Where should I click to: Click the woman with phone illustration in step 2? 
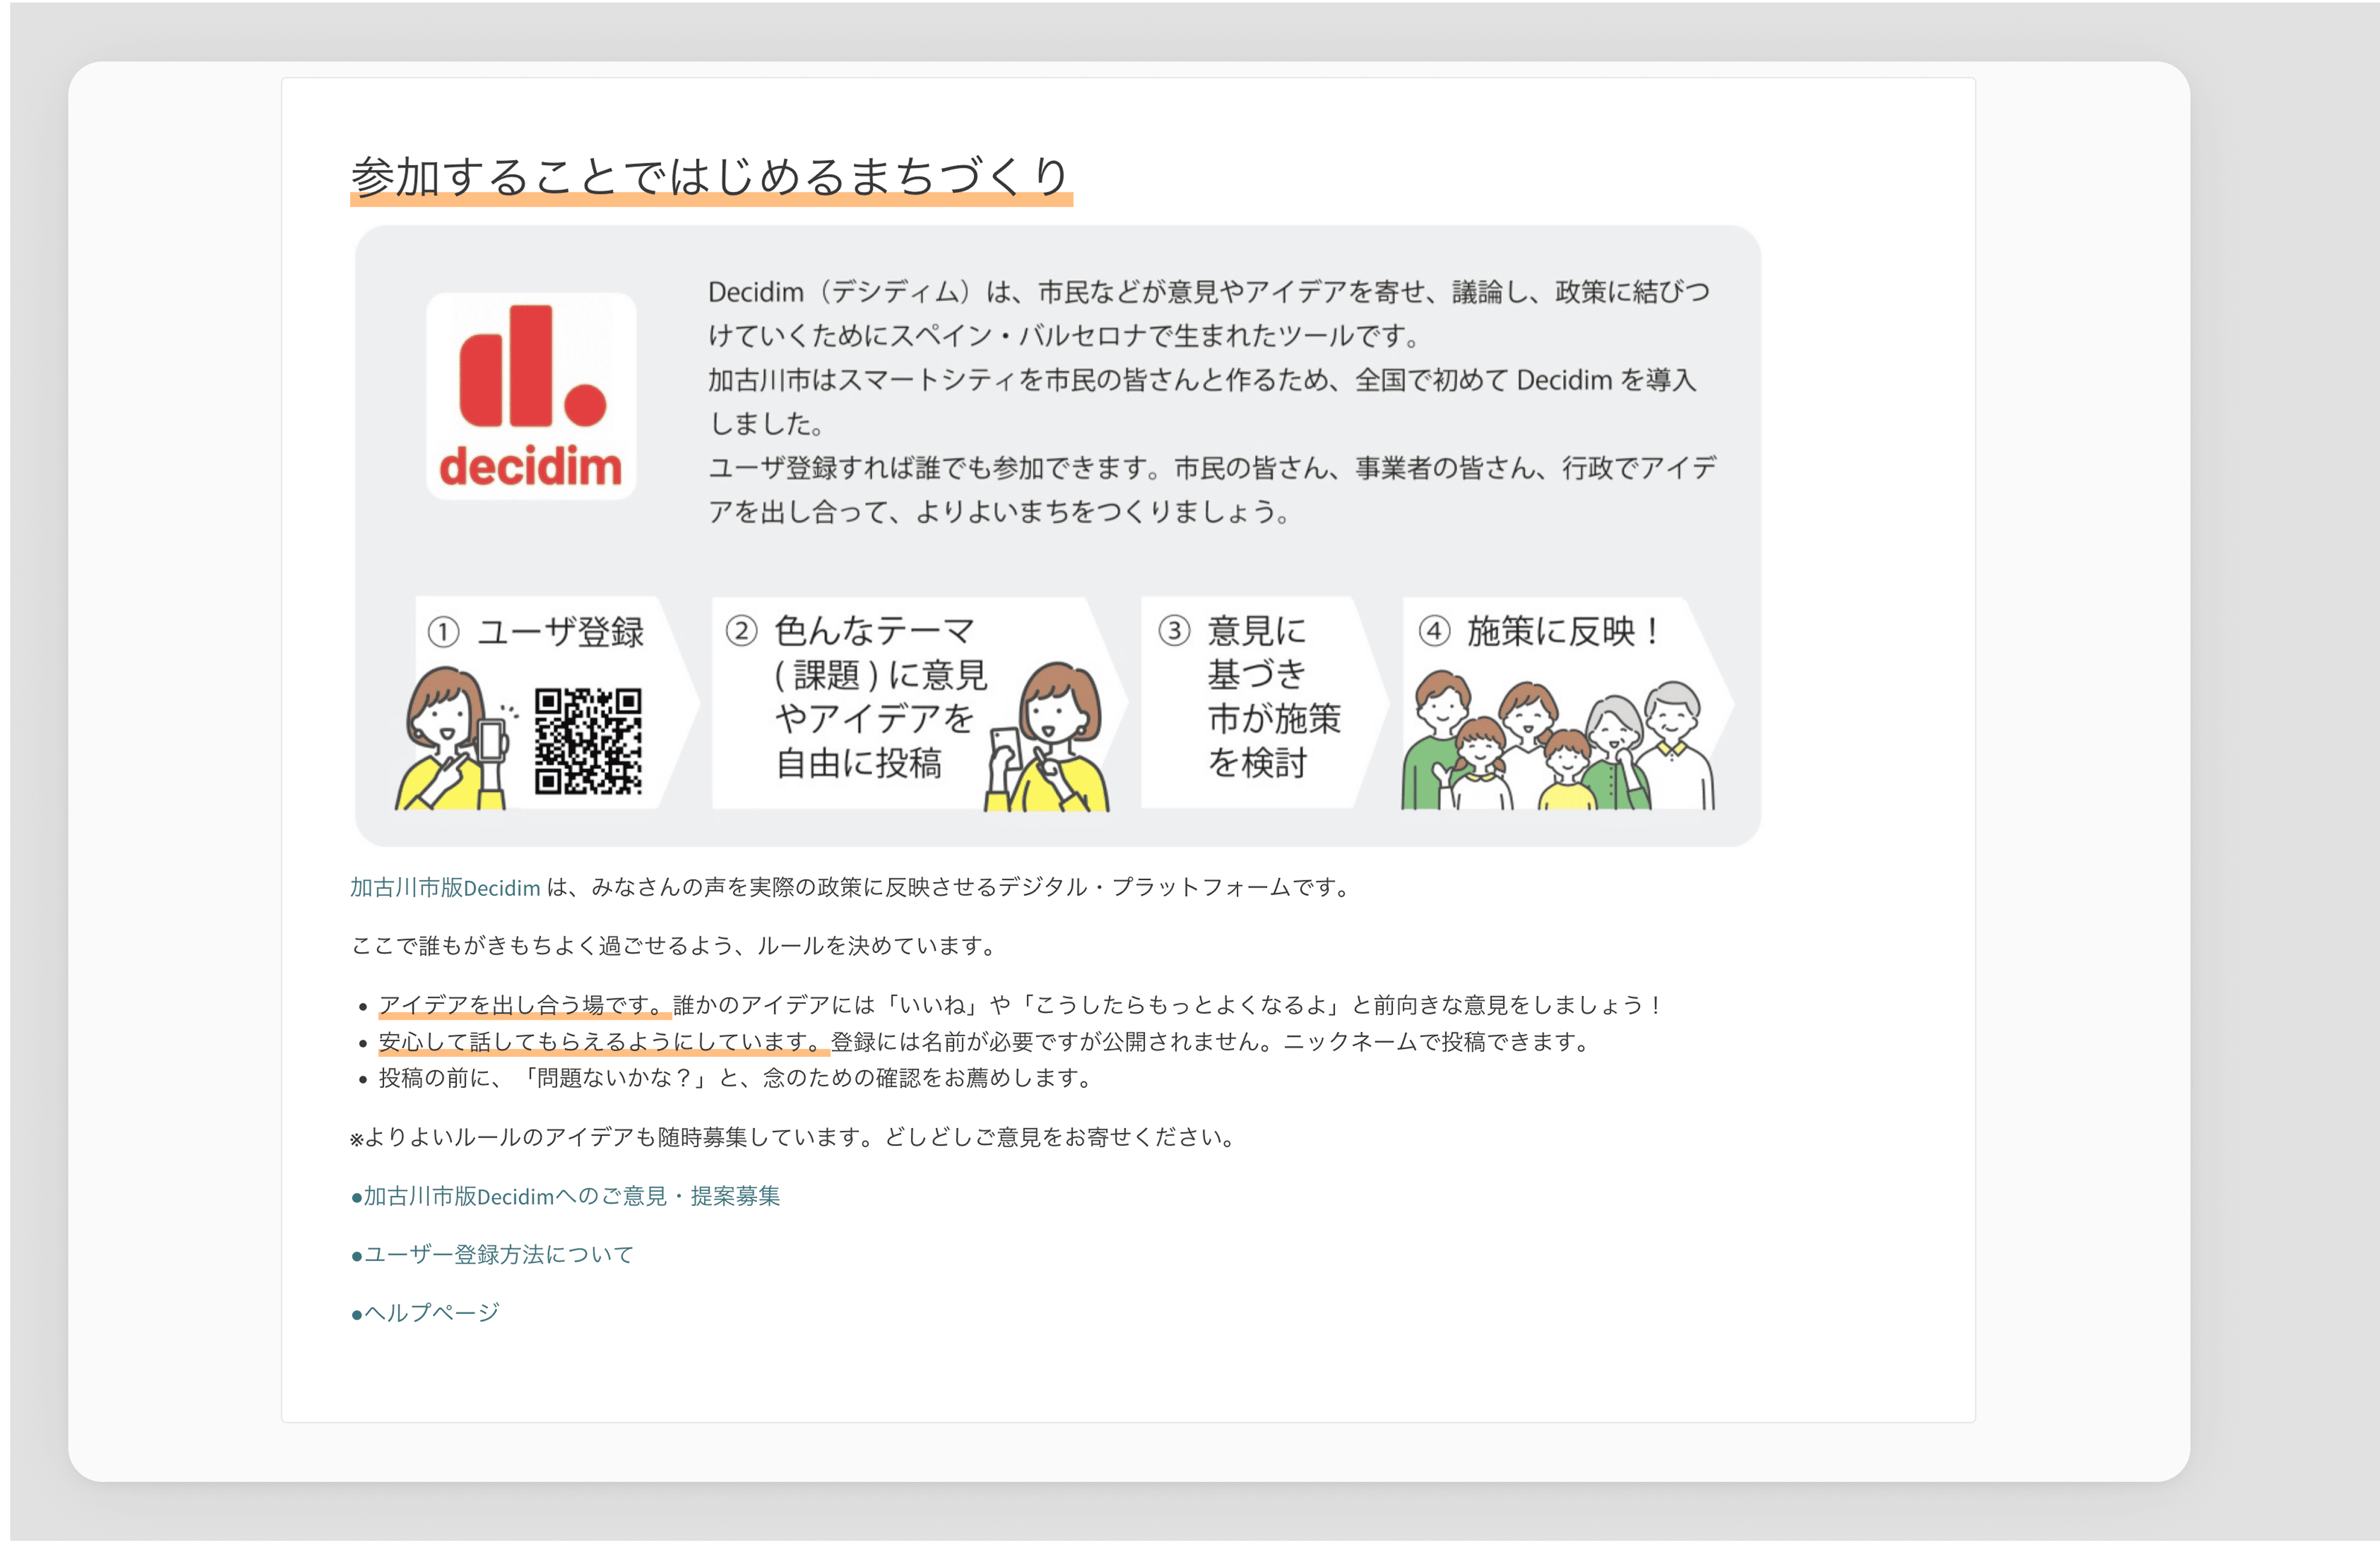1047,736
